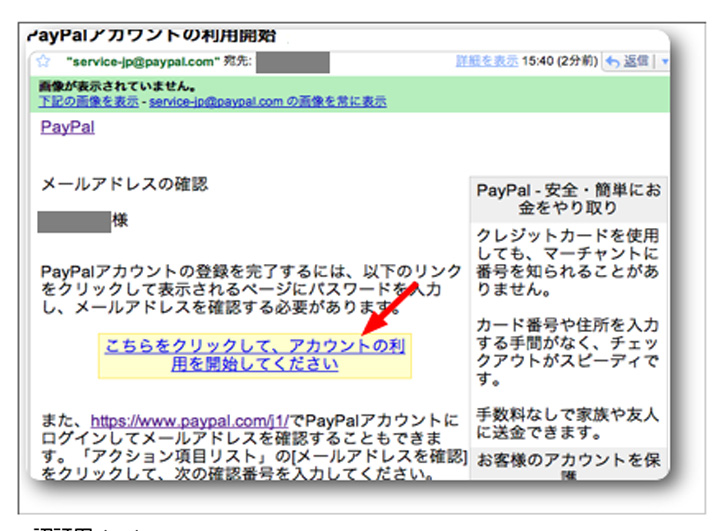Open the reply options dropdown arrow

pos(664,61)
